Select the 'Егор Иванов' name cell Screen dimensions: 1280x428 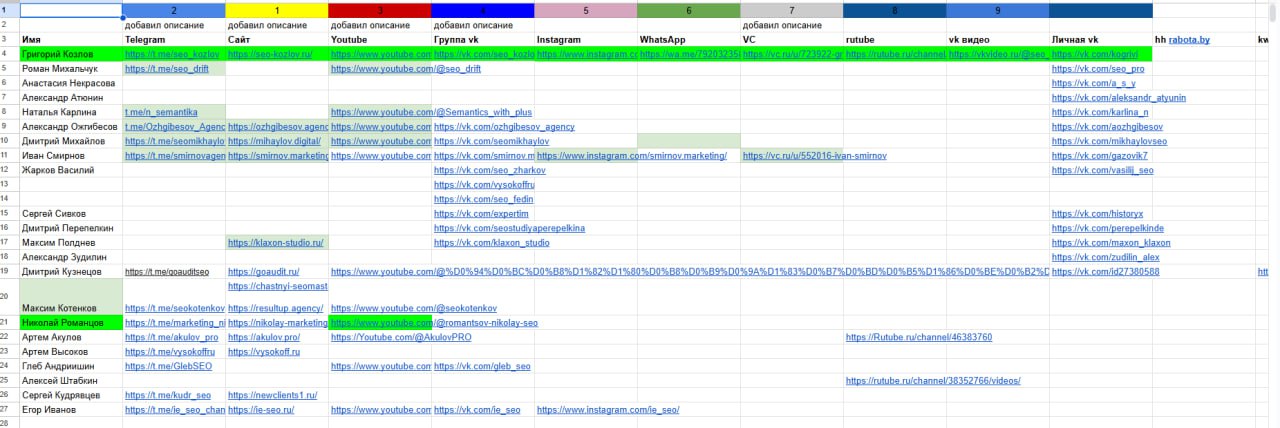click(x=71, y=409)
